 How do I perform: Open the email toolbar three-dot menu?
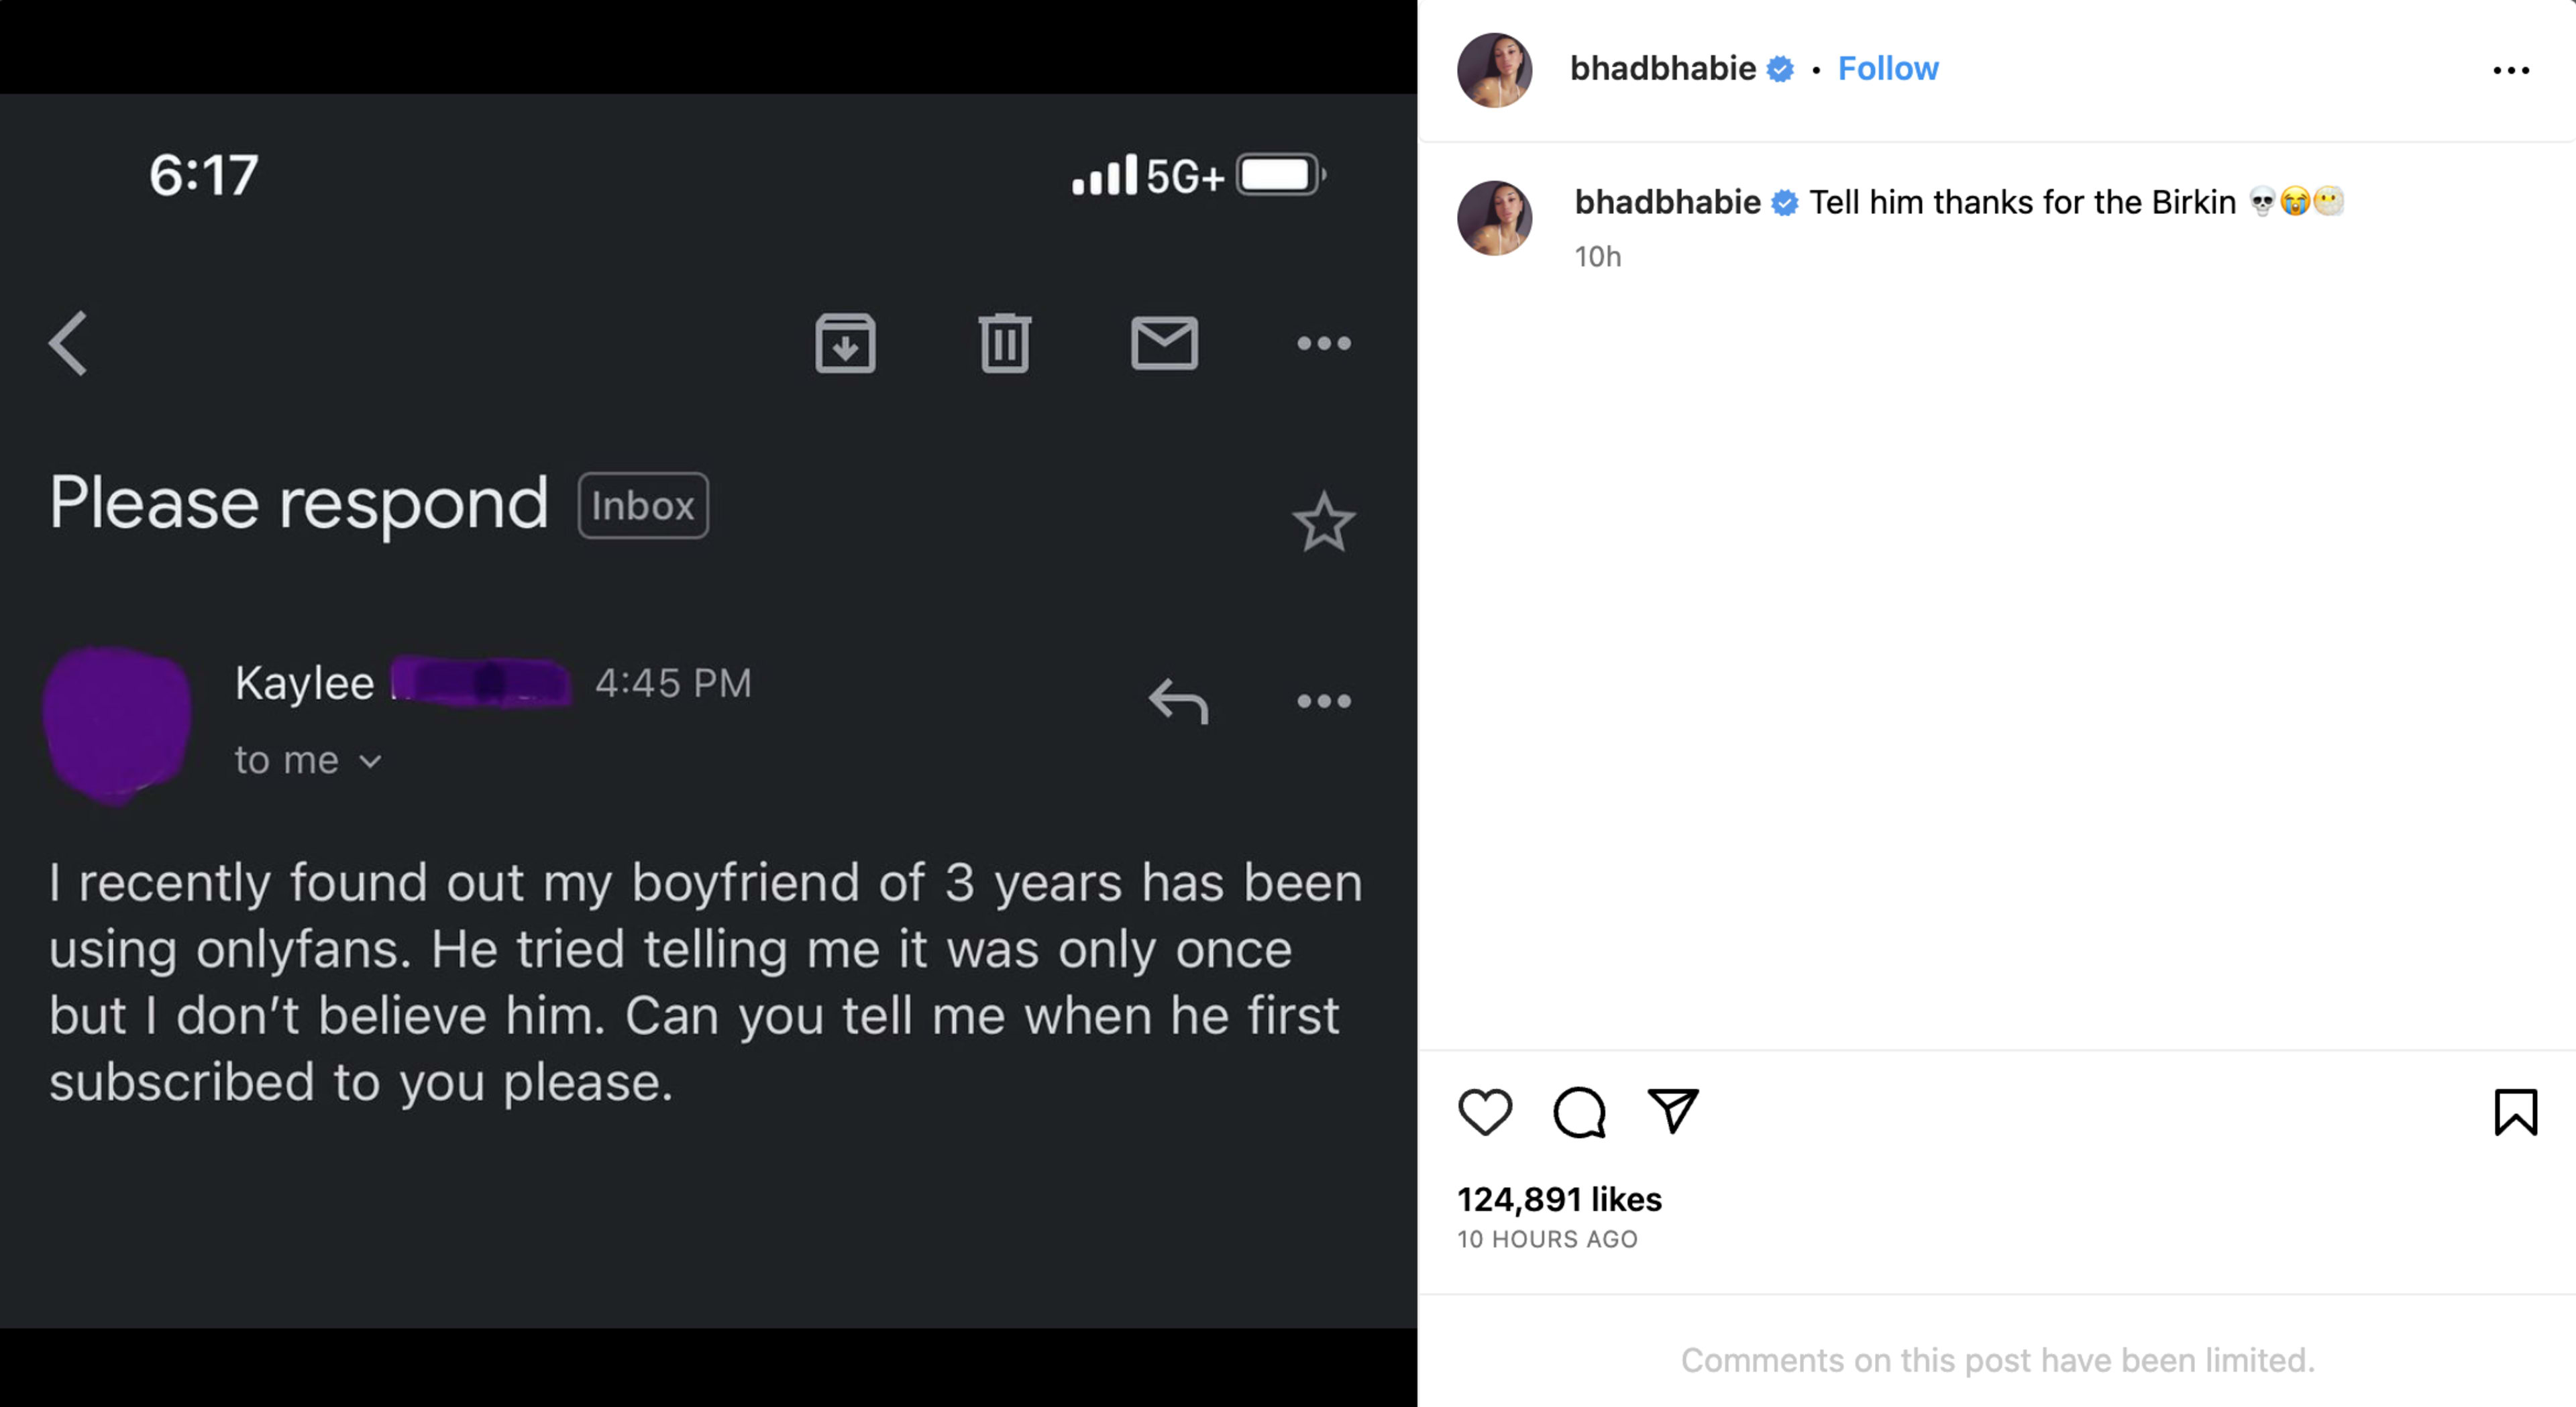coord(1324,343)
